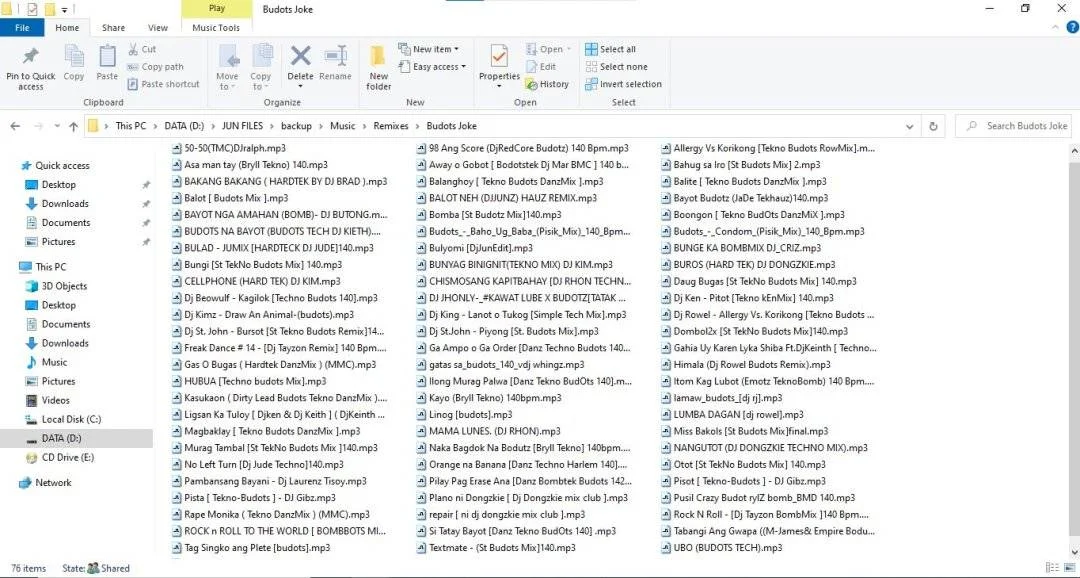Go up one folder level arrow
This screenshot has height=578, width=1080.
coord(73,126)
